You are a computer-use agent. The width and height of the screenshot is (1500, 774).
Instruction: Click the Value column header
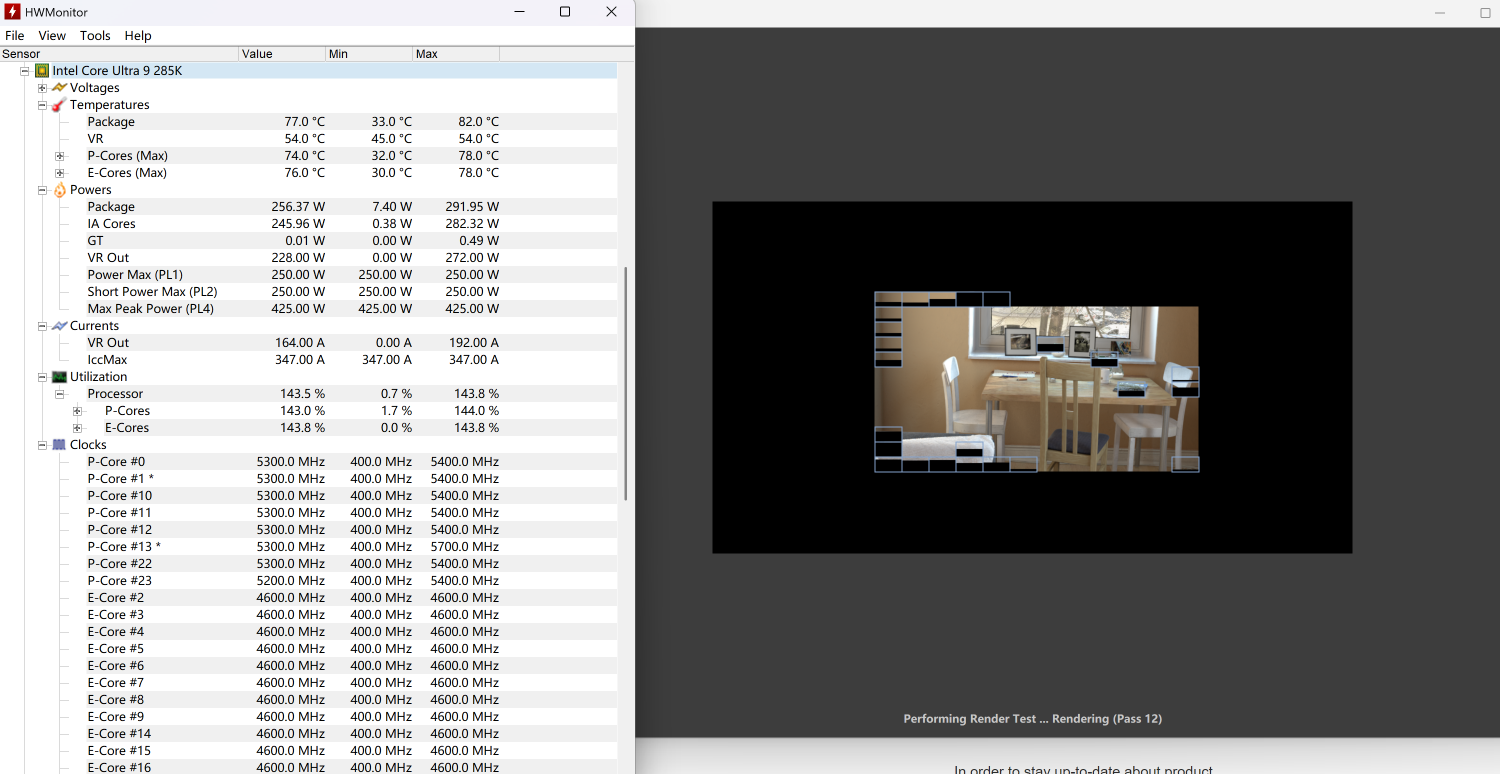tap(282, 54)
